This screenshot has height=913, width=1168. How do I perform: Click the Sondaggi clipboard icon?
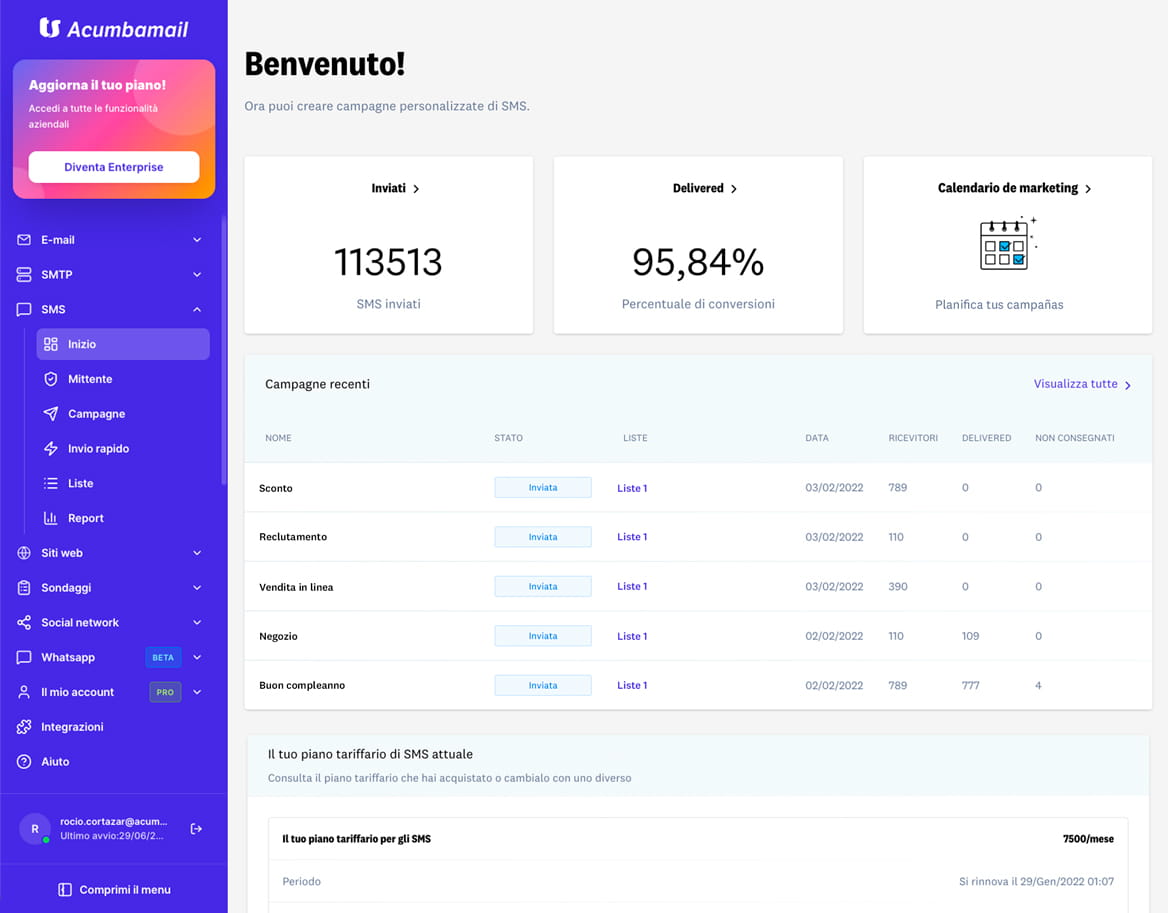(x=24, y=588)
